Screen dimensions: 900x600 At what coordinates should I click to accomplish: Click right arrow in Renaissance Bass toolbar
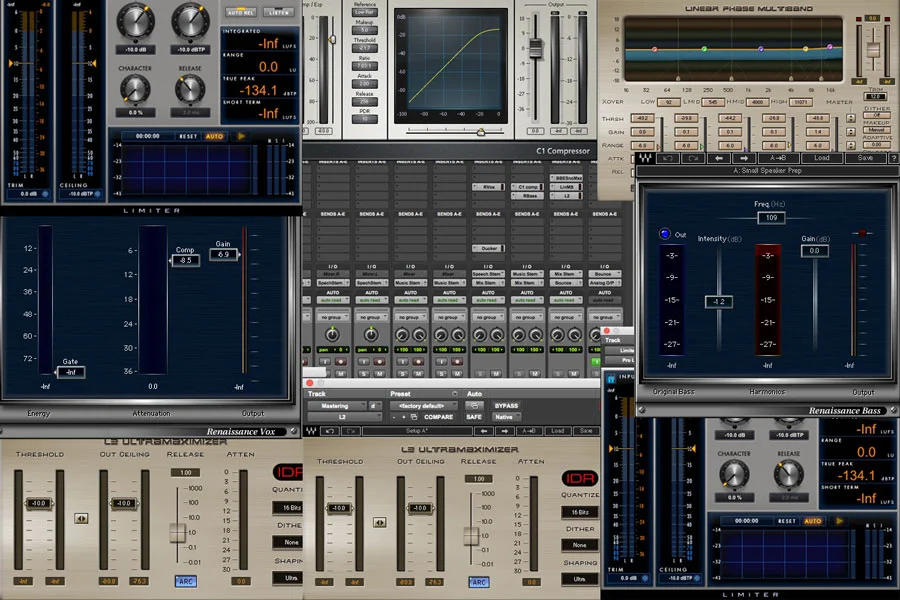[x=744, y=158]
